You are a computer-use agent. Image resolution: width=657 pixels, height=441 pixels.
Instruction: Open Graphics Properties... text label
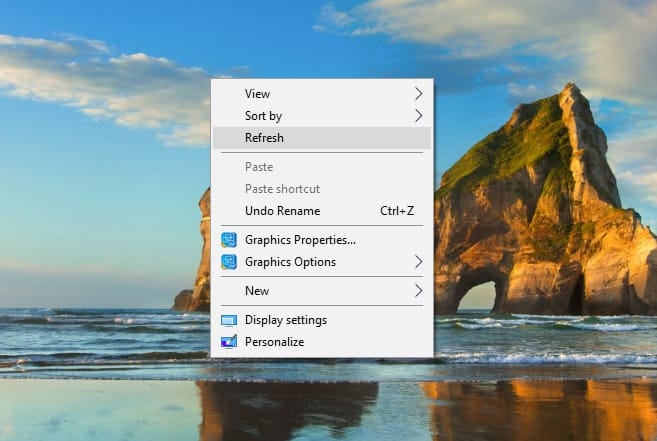coord(300,240)
